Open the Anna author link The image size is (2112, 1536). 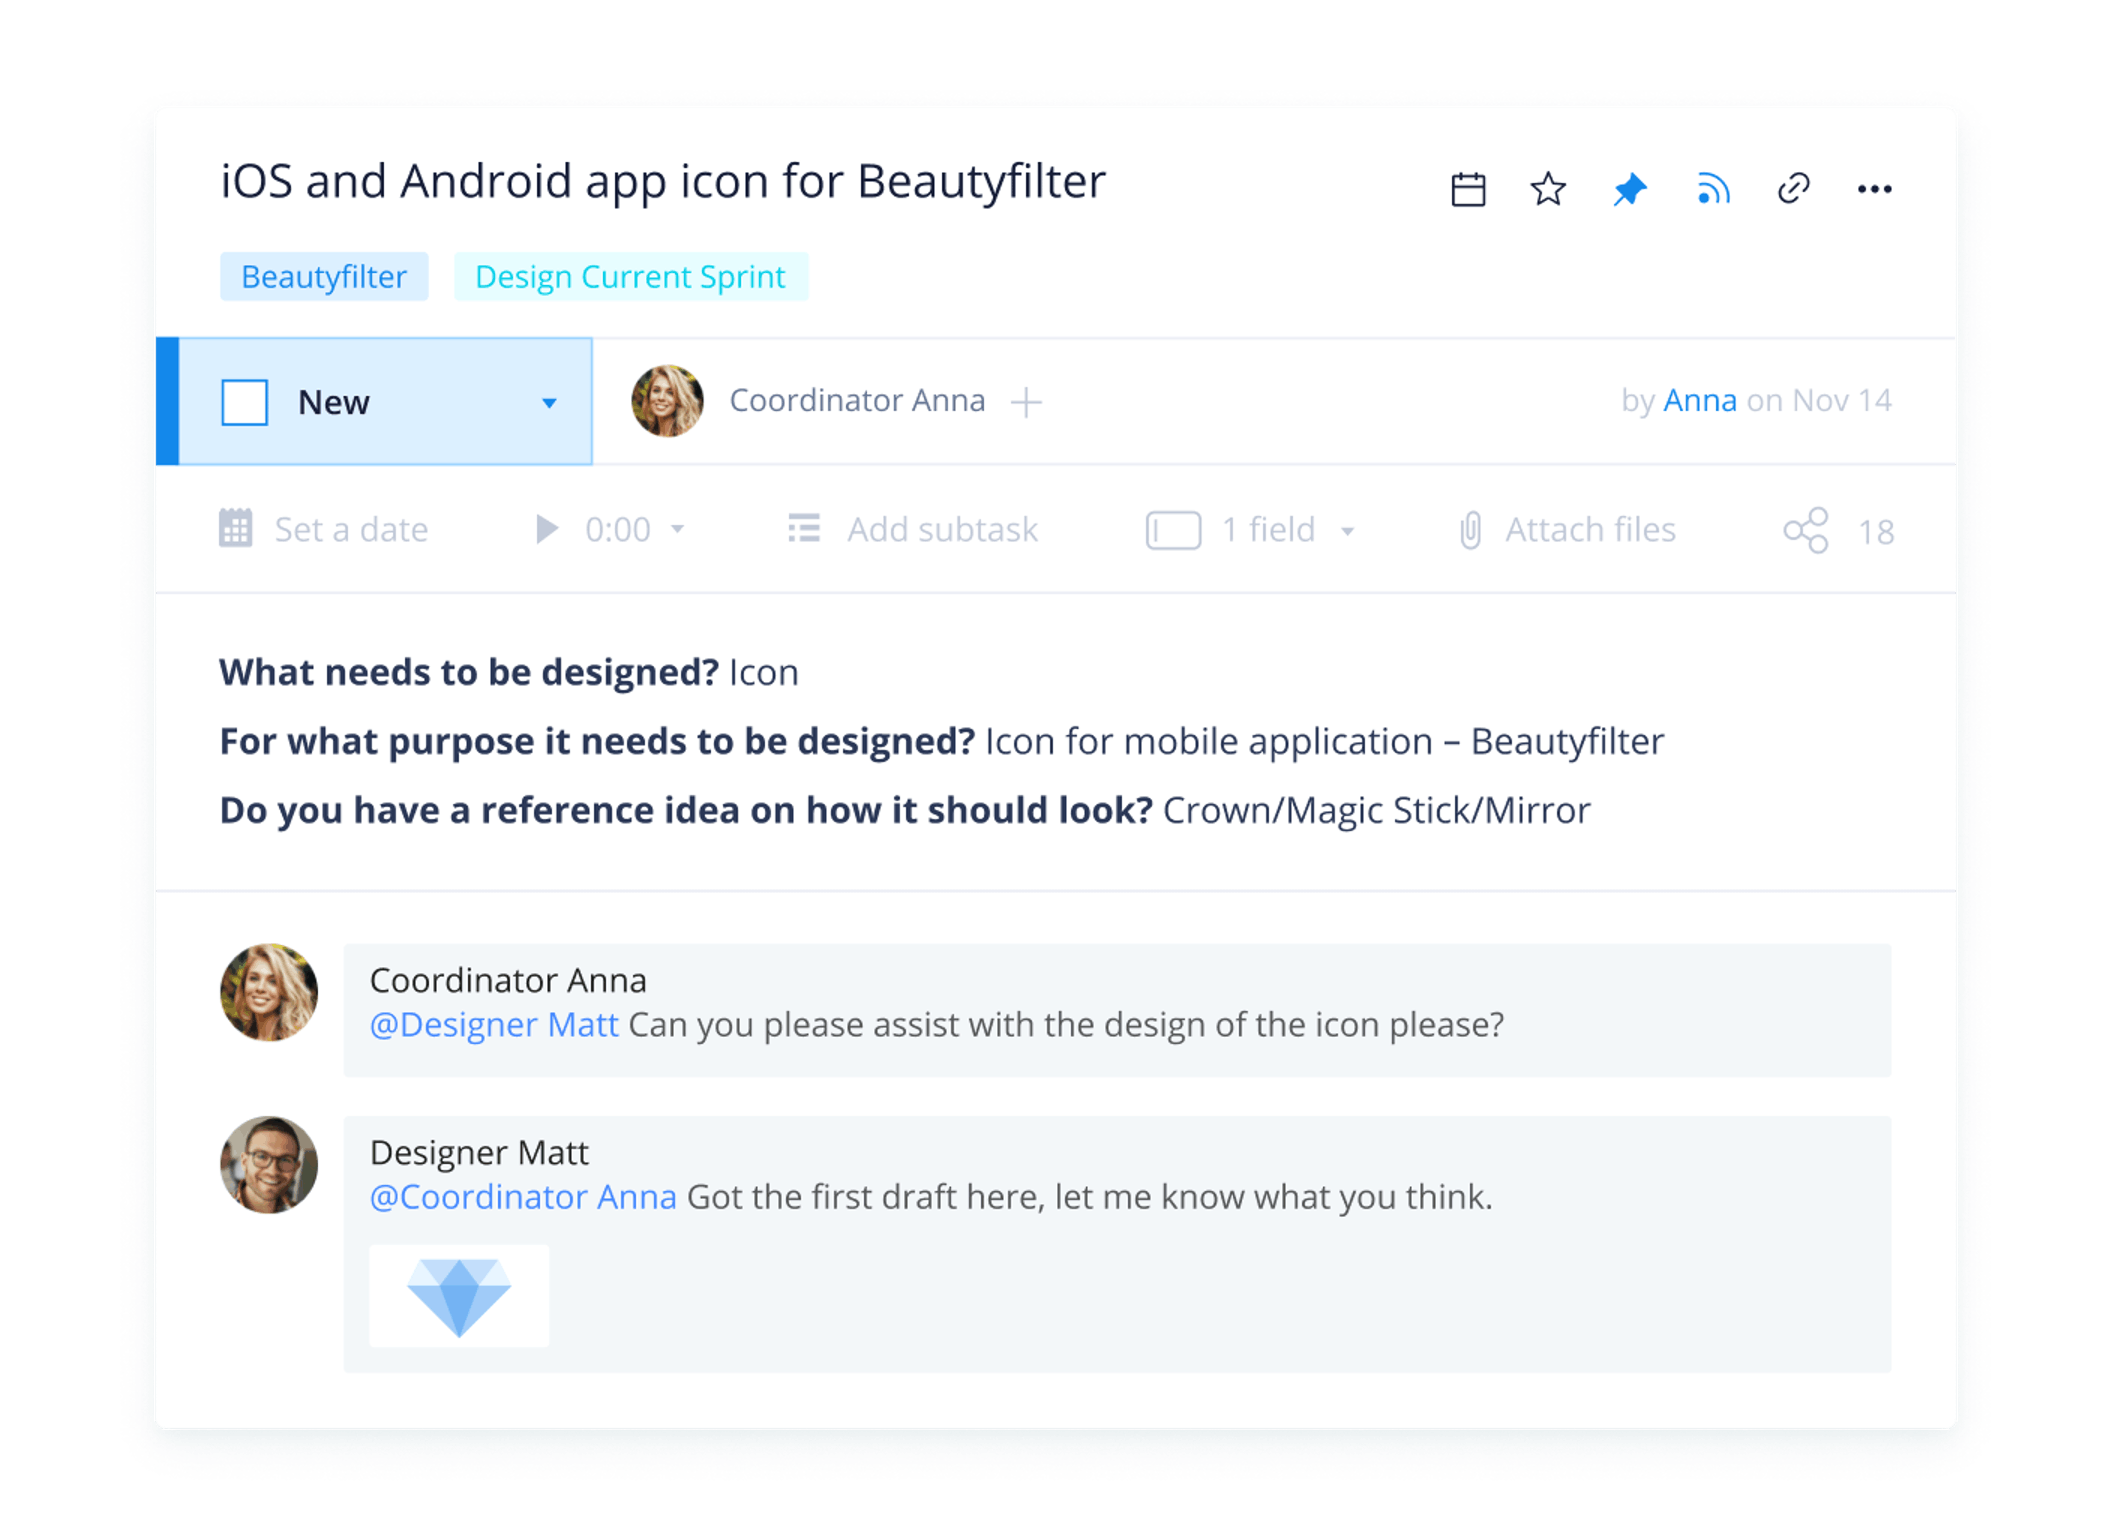[1699, 400]
